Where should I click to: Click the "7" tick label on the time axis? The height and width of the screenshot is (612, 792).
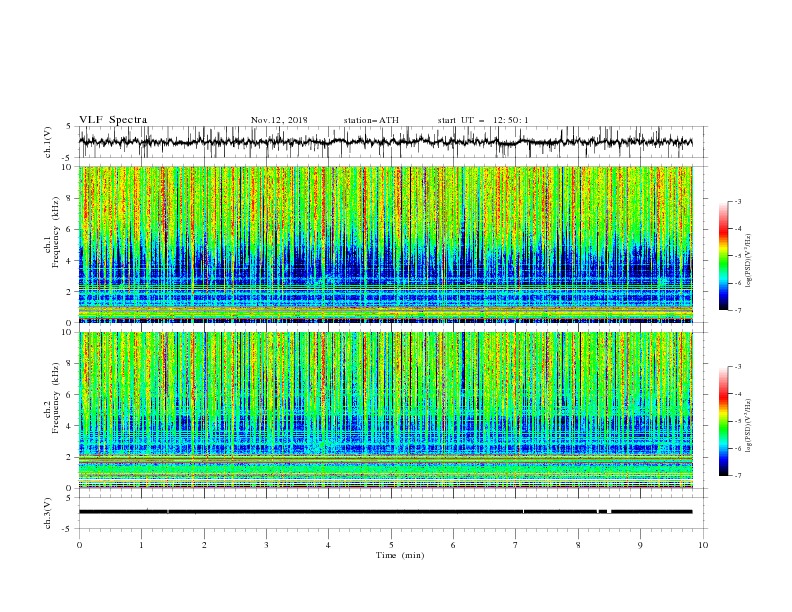516,545
